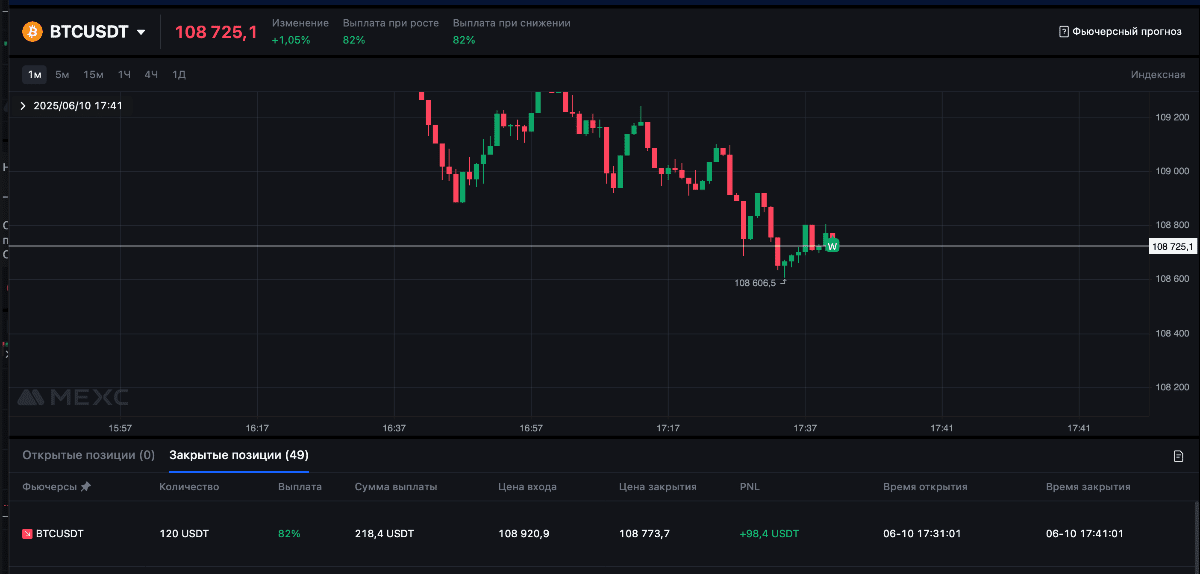Click the 2025/06/10 17:41 date label
Viewport: 1200px width, 574px height.
click(x=78, y=105)
